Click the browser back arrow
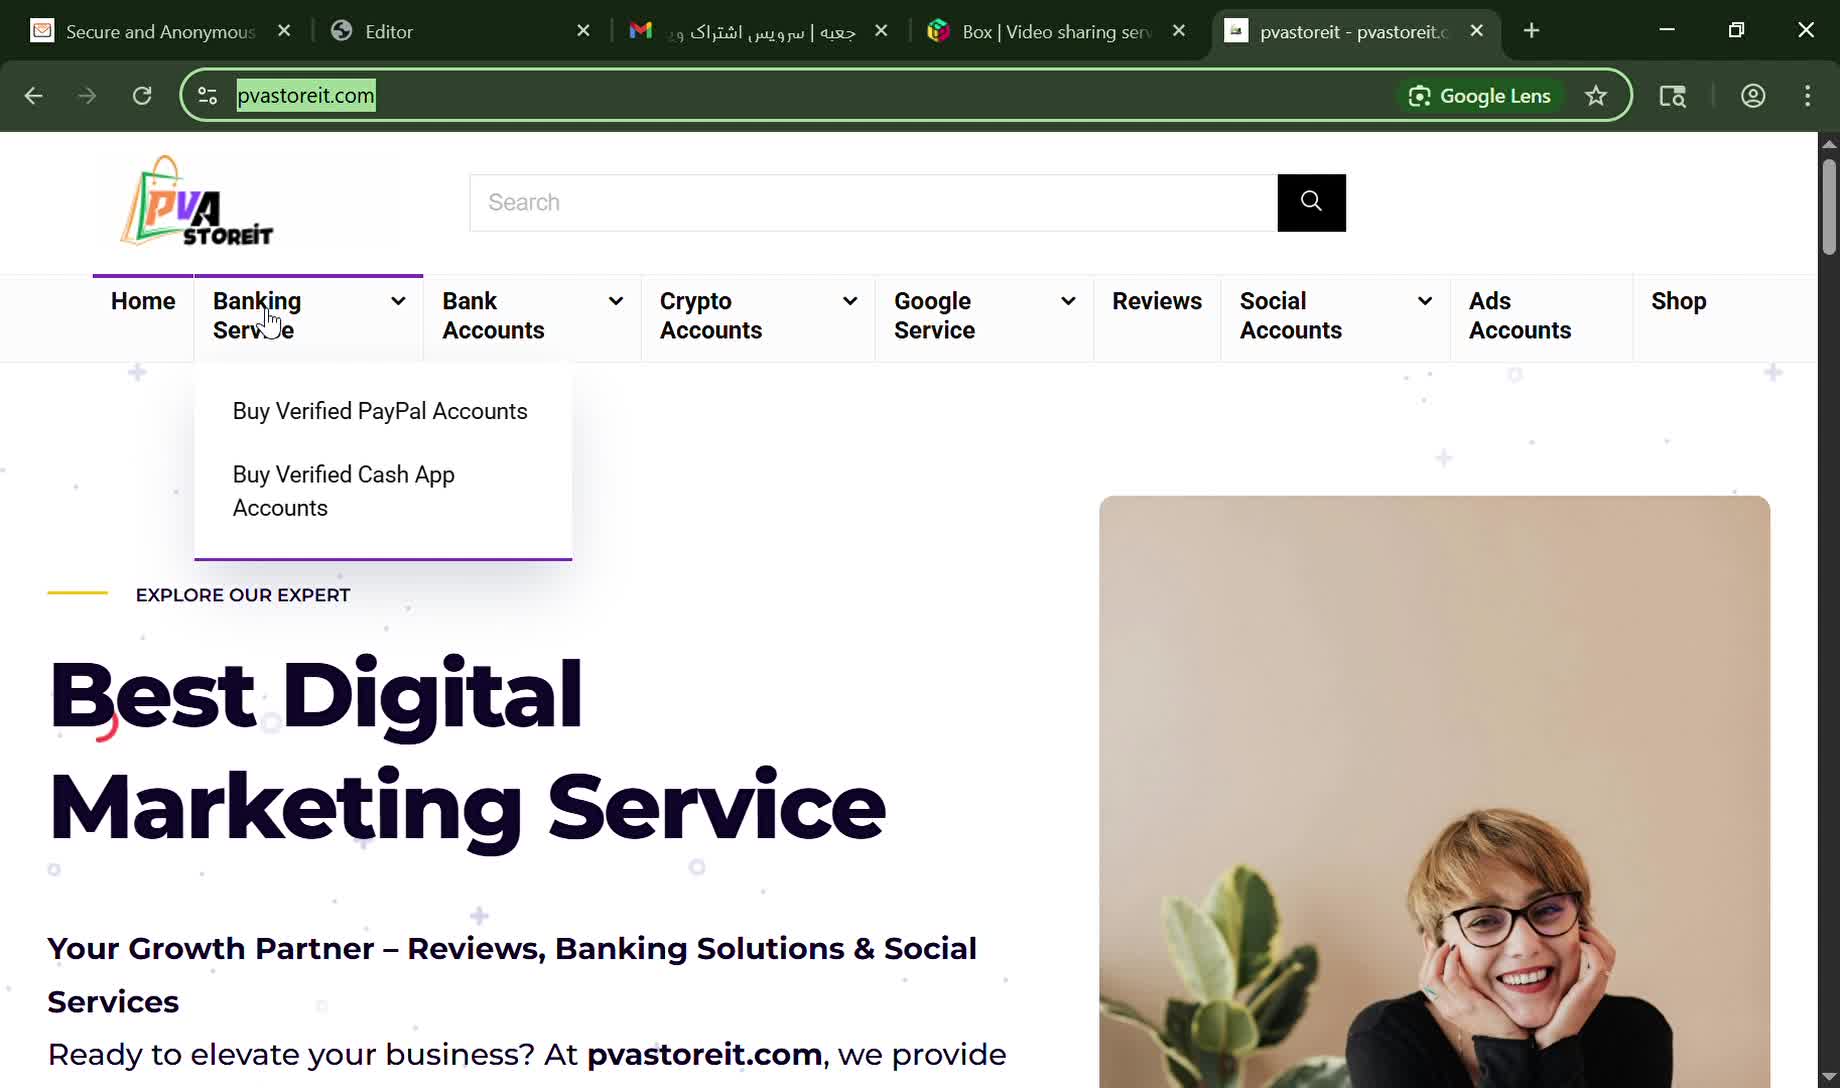Screen dimensions: 1840x1088 tap(33, 96)
